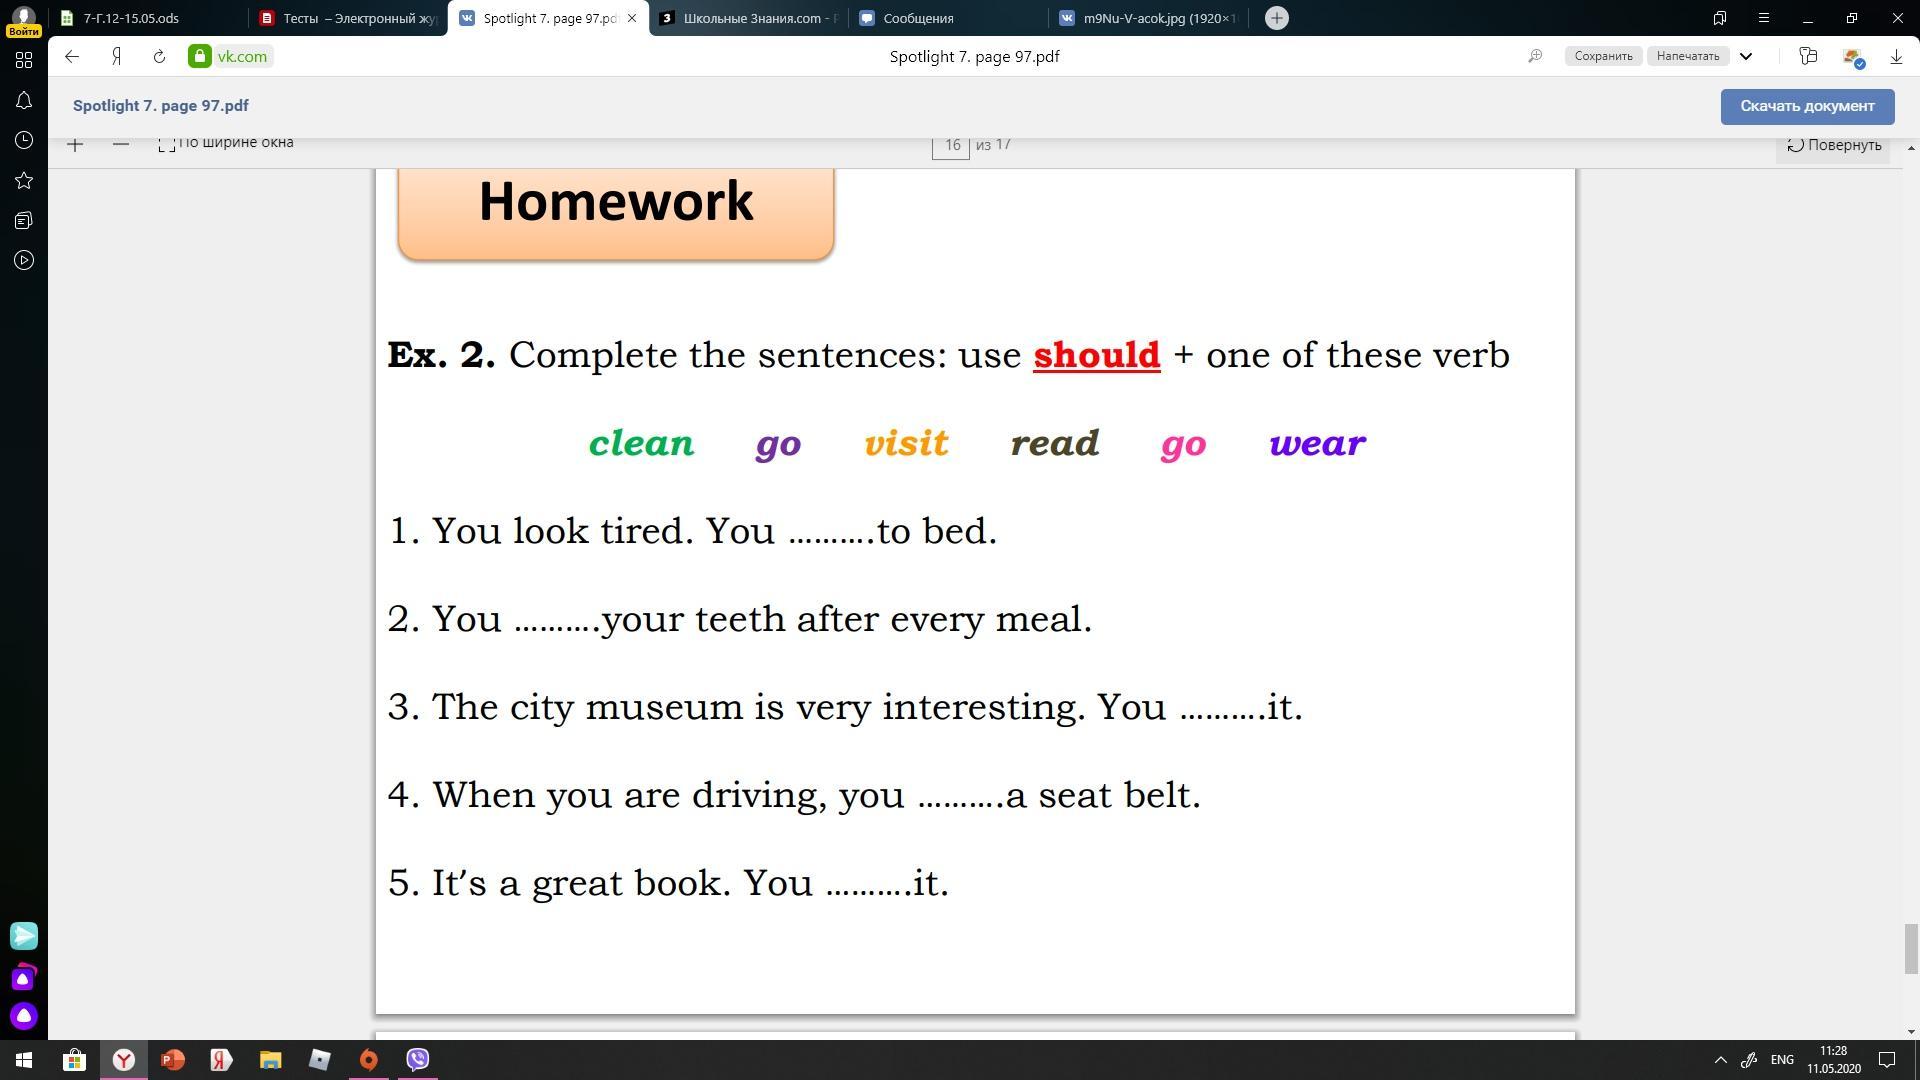Zoom in PDF with plus icon
Screen dimensions: 1920x1080
[x=75, y=145]
